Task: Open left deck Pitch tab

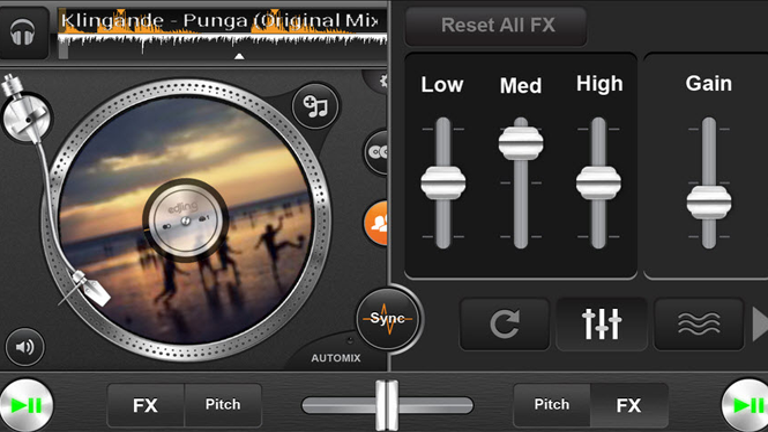Action: click(x=223, y=405)
